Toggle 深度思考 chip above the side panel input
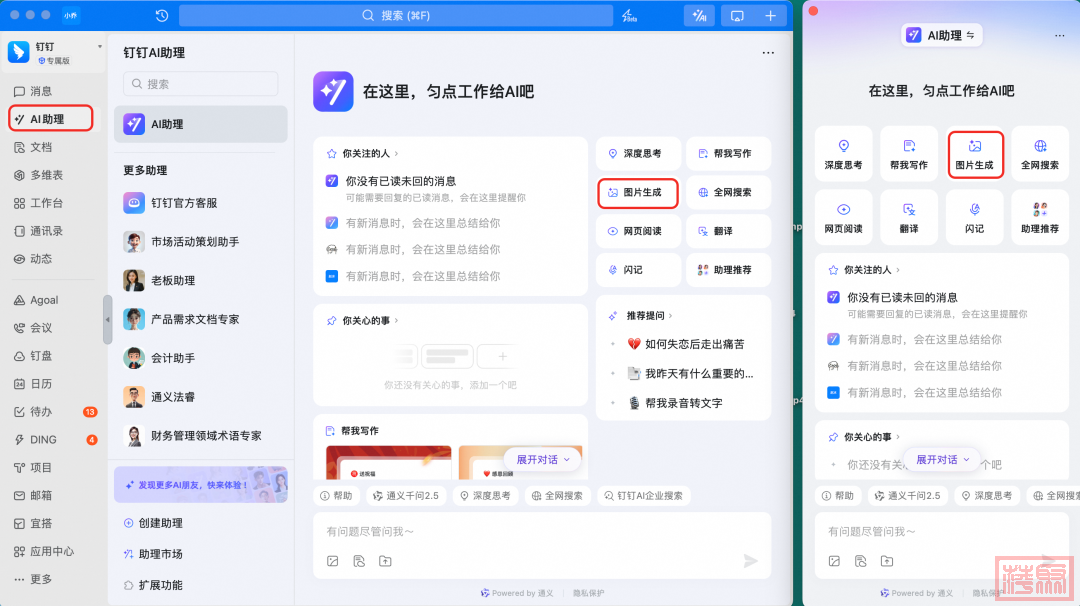1080x606 pixels. (x=987, y=496)
